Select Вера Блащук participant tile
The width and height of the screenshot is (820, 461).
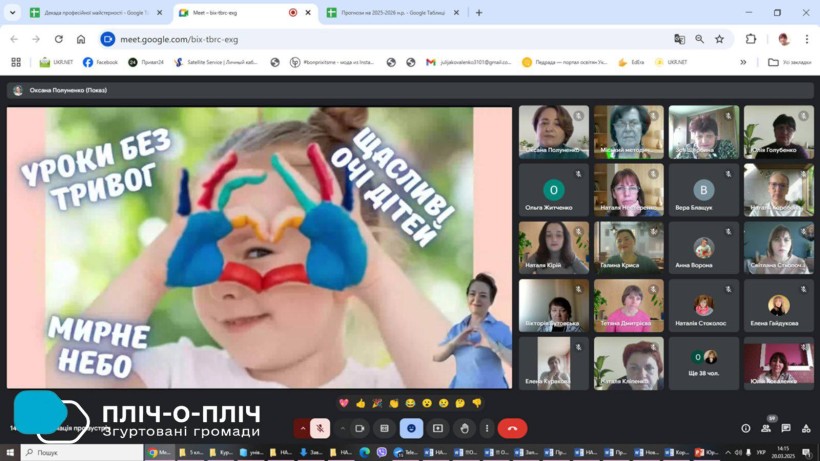point(704,190)
